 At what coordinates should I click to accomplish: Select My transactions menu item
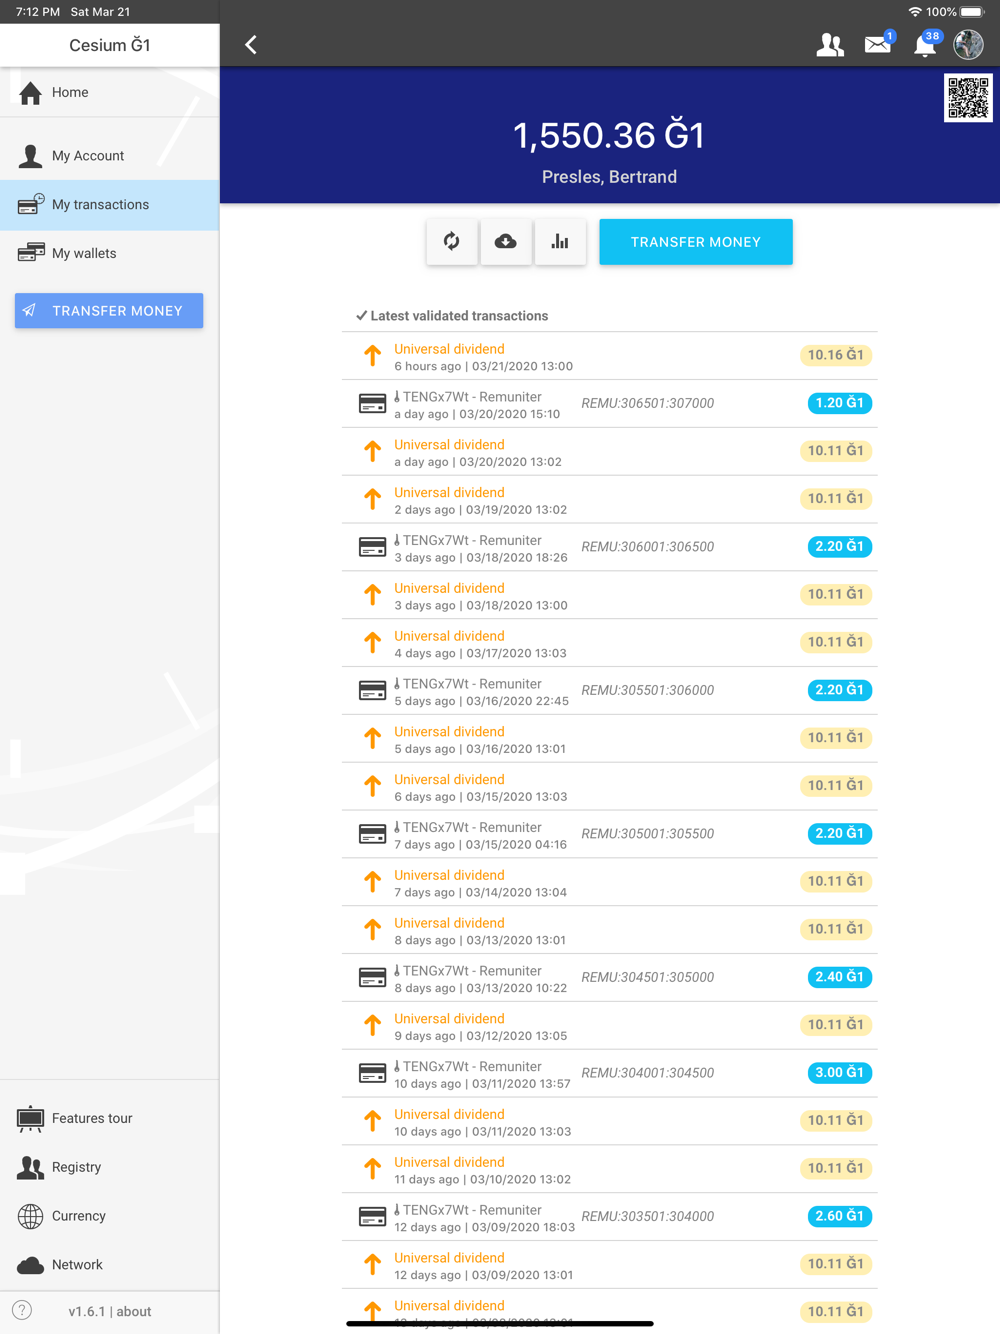(110, 205)
